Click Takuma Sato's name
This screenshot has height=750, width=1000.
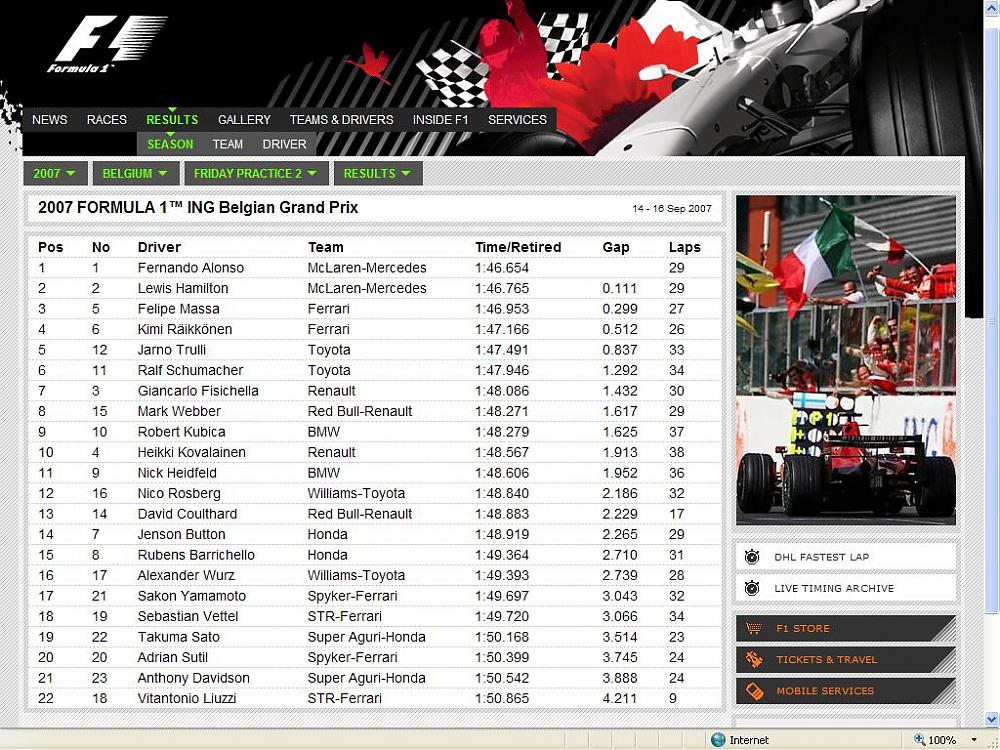179,636
